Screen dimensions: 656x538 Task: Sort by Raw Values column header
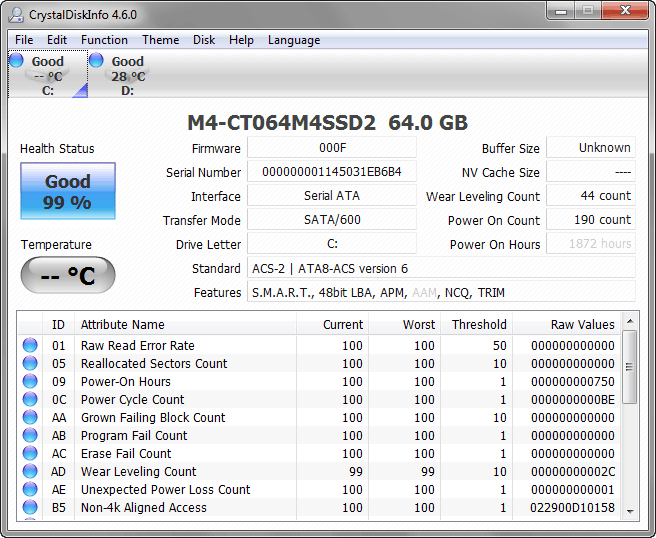pyautogui.click(x=566, y=325)
